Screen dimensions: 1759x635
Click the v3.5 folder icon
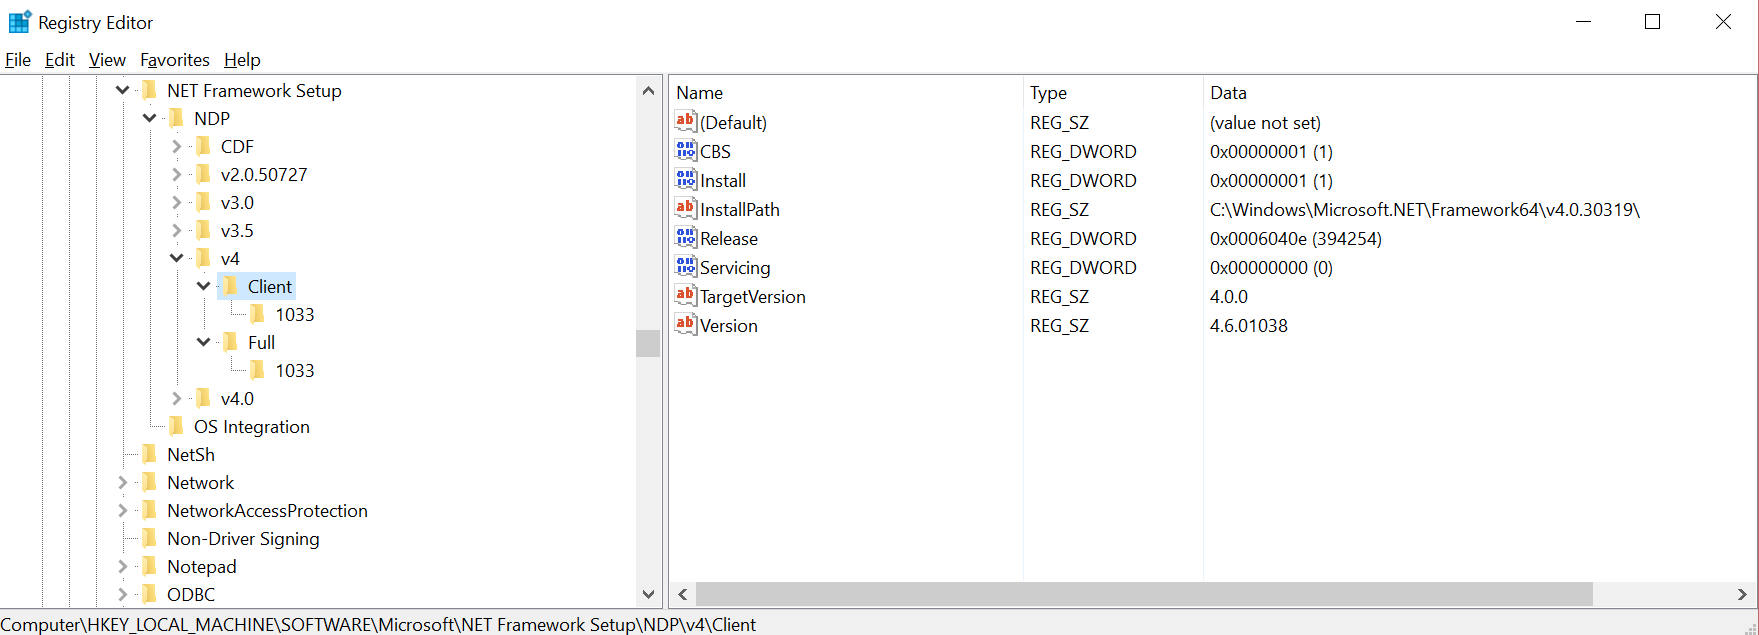(x=204, y=230)
